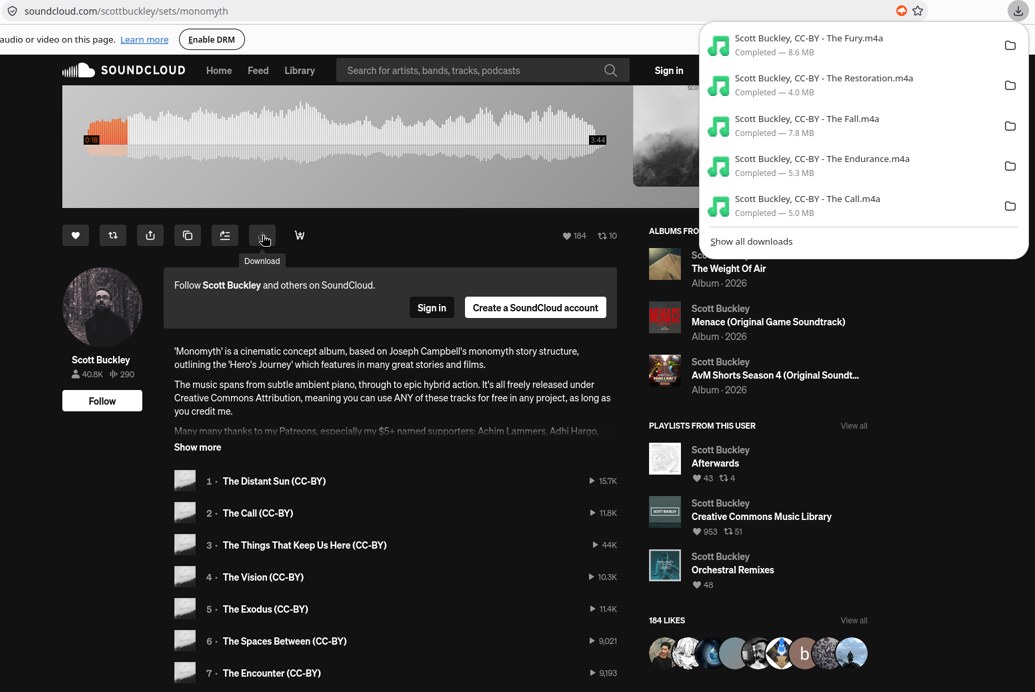The image size is (1035, 692).
Task: Show The Call.m4a in folder
Action: point(1010,206)
